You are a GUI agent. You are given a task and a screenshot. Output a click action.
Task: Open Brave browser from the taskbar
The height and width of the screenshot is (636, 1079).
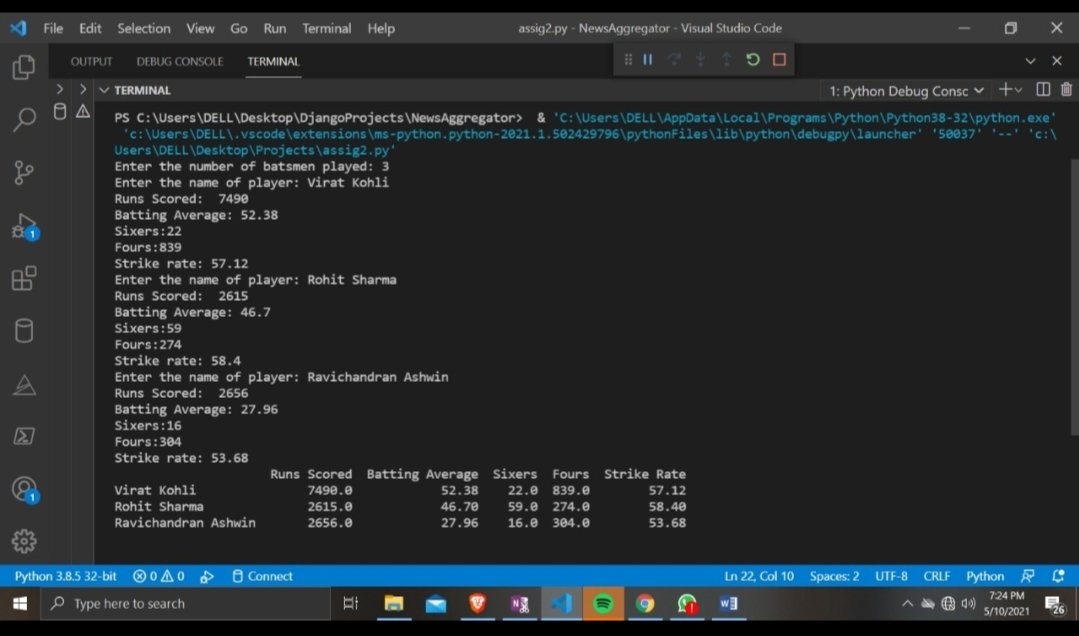[478, 604]
